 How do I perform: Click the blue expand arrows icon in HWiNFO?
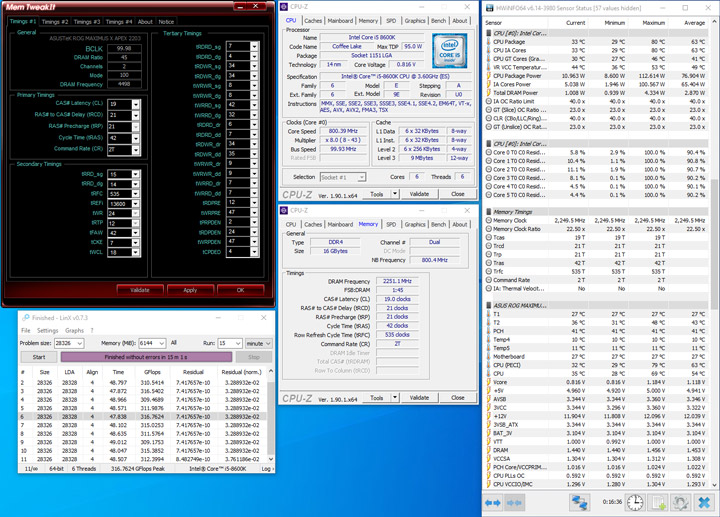493,503
